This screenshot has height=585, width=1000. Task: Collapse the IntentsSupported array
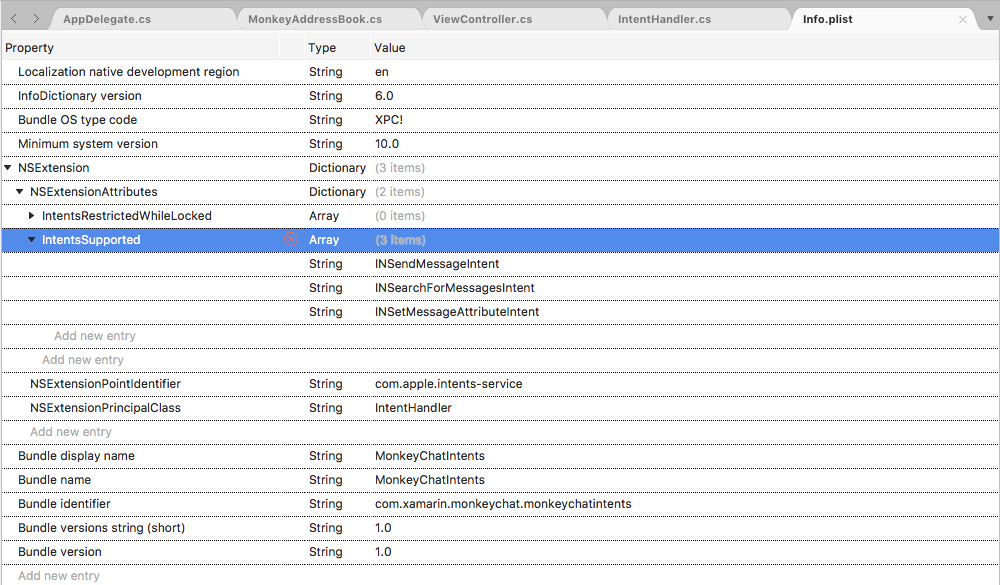tap(31, 239)
